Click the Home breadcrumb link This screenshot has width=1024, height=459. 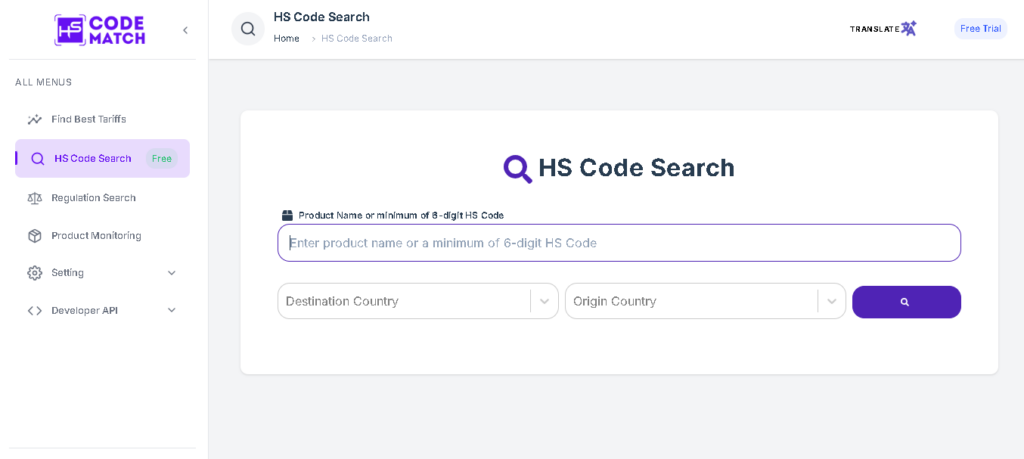tap(286, 38)
